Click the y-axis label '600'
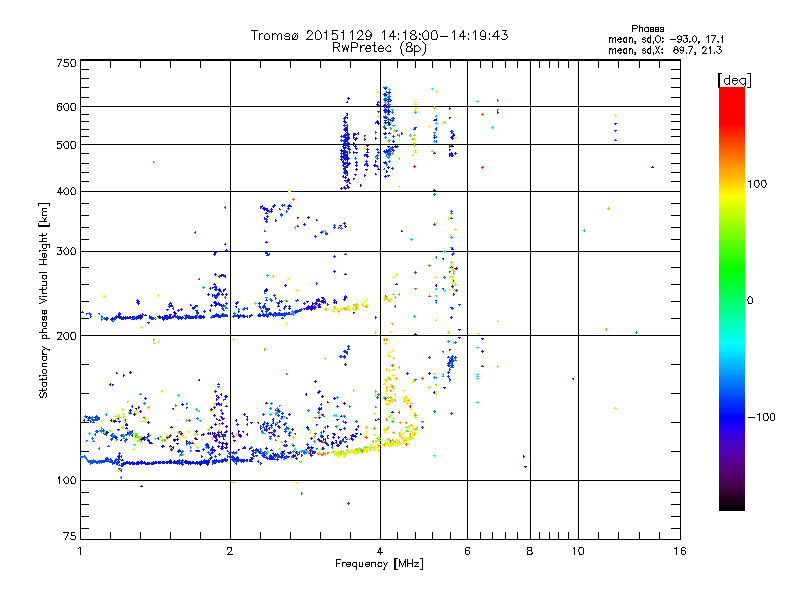Screen dimensions: 800x600 click(67, 107)
